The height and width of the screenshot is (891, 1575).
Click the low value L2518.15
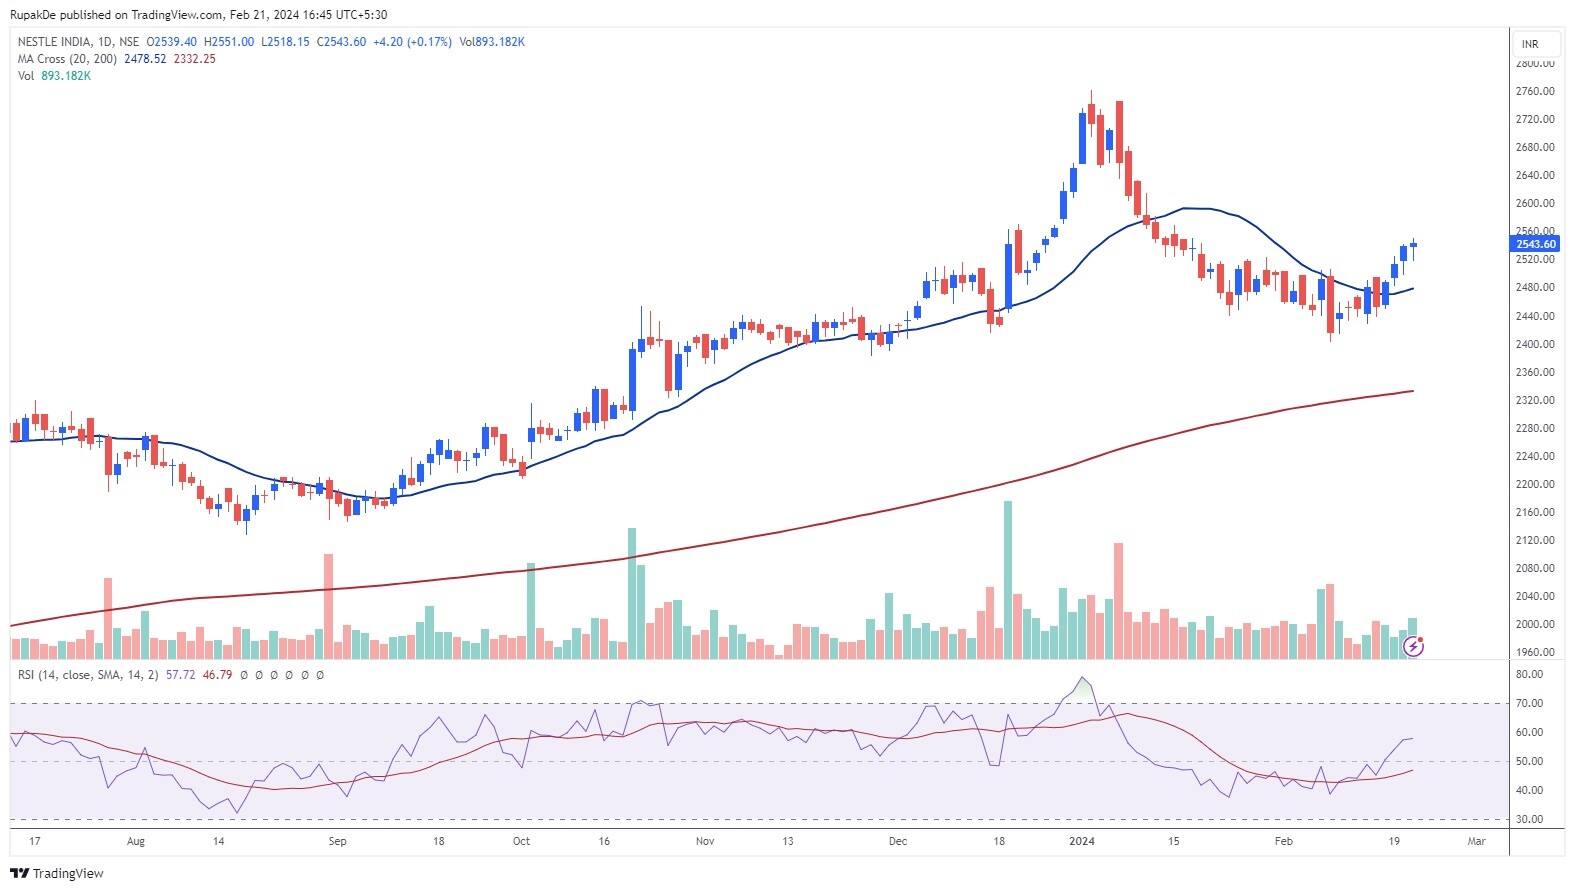click(285, 42)
